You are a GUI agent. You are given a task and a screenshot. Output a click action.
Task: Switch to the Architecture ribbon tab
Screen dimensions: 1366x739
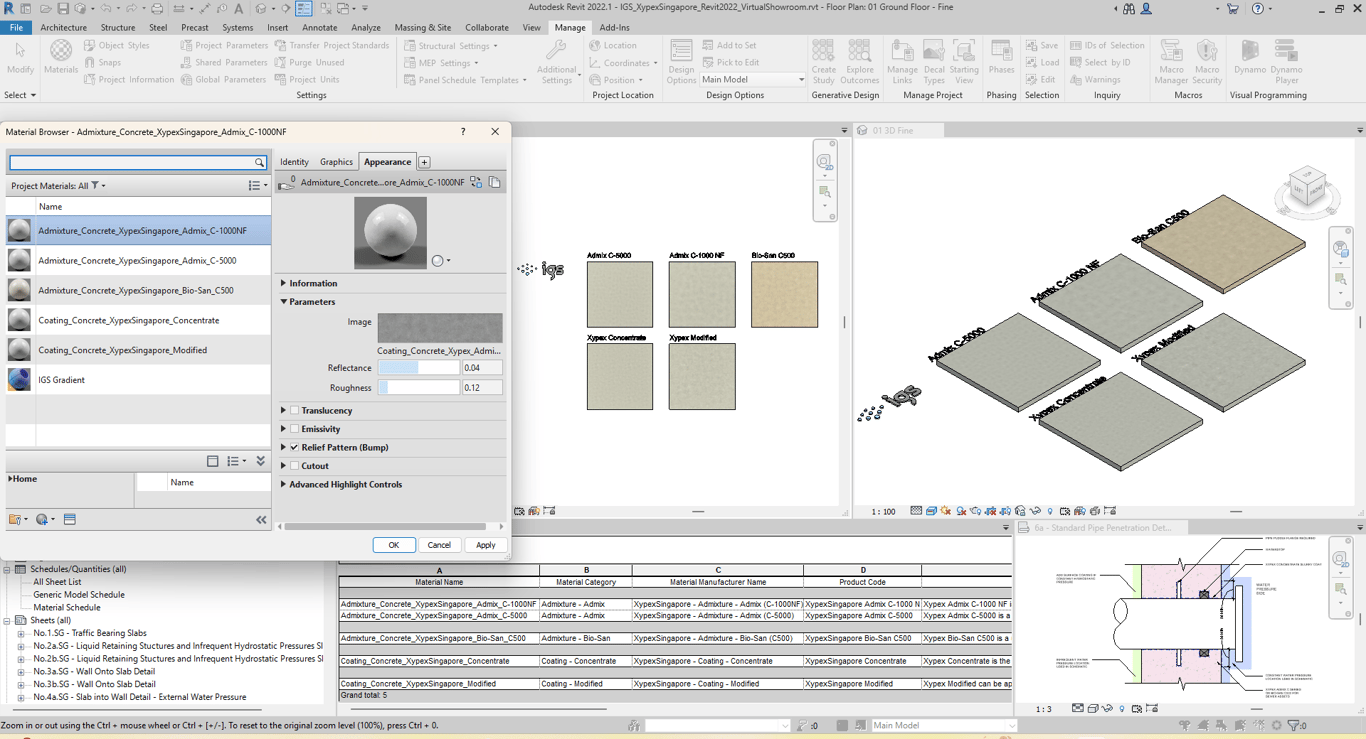(63, 27)
